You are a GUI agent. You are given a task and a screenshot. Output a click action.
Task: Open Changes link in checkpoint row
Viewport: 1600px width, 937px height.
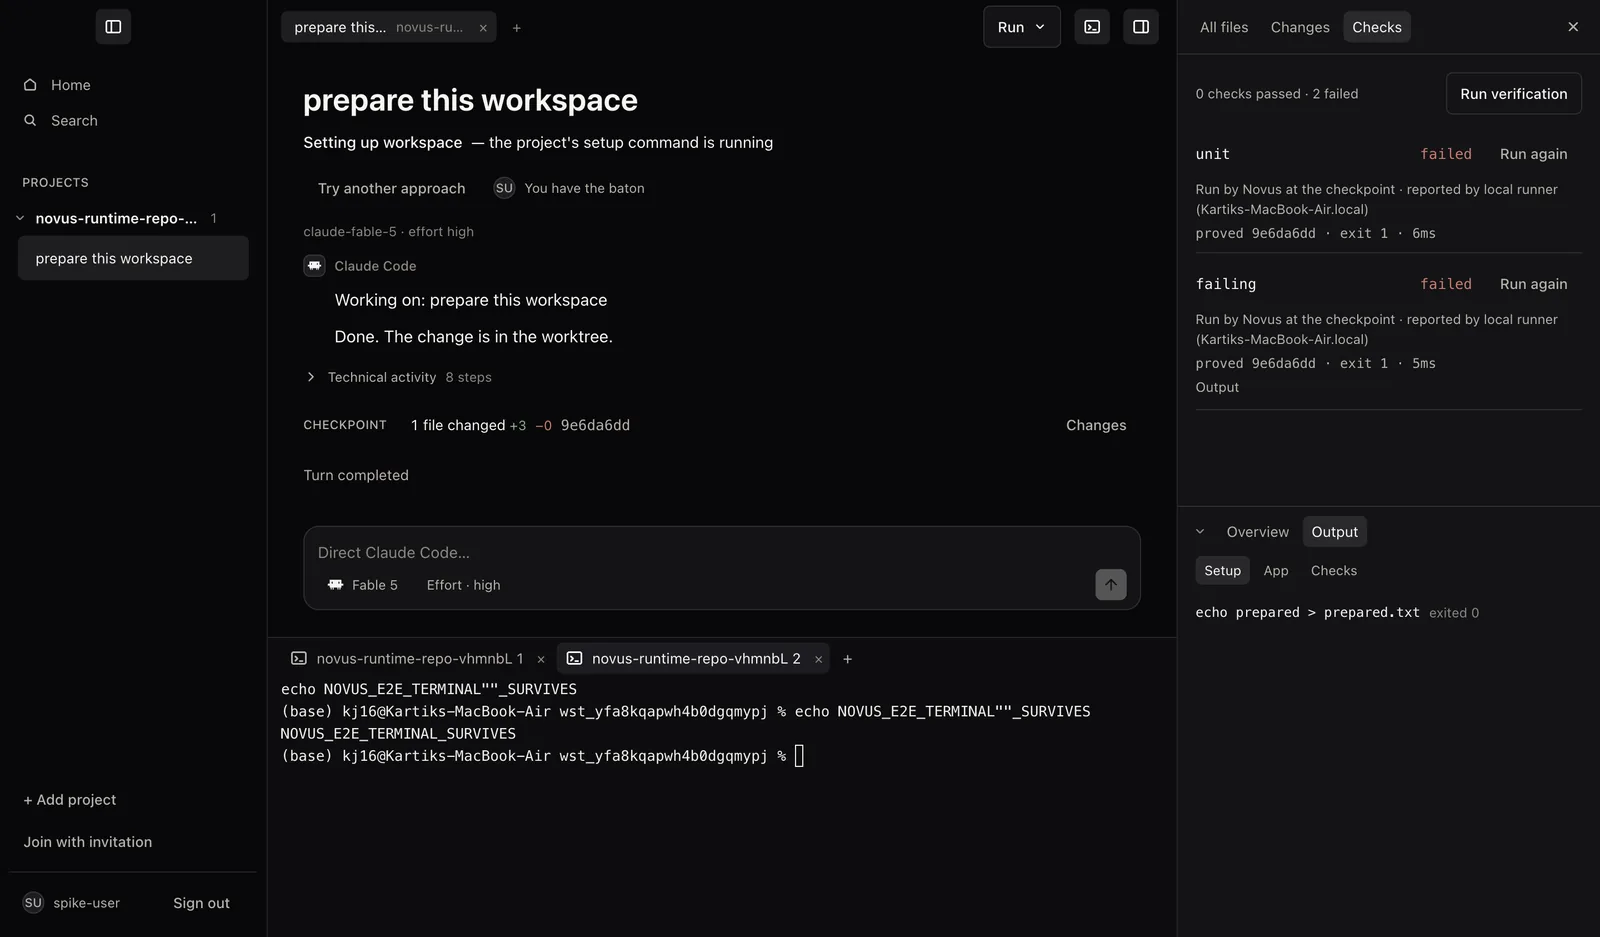coord(1096,426)
